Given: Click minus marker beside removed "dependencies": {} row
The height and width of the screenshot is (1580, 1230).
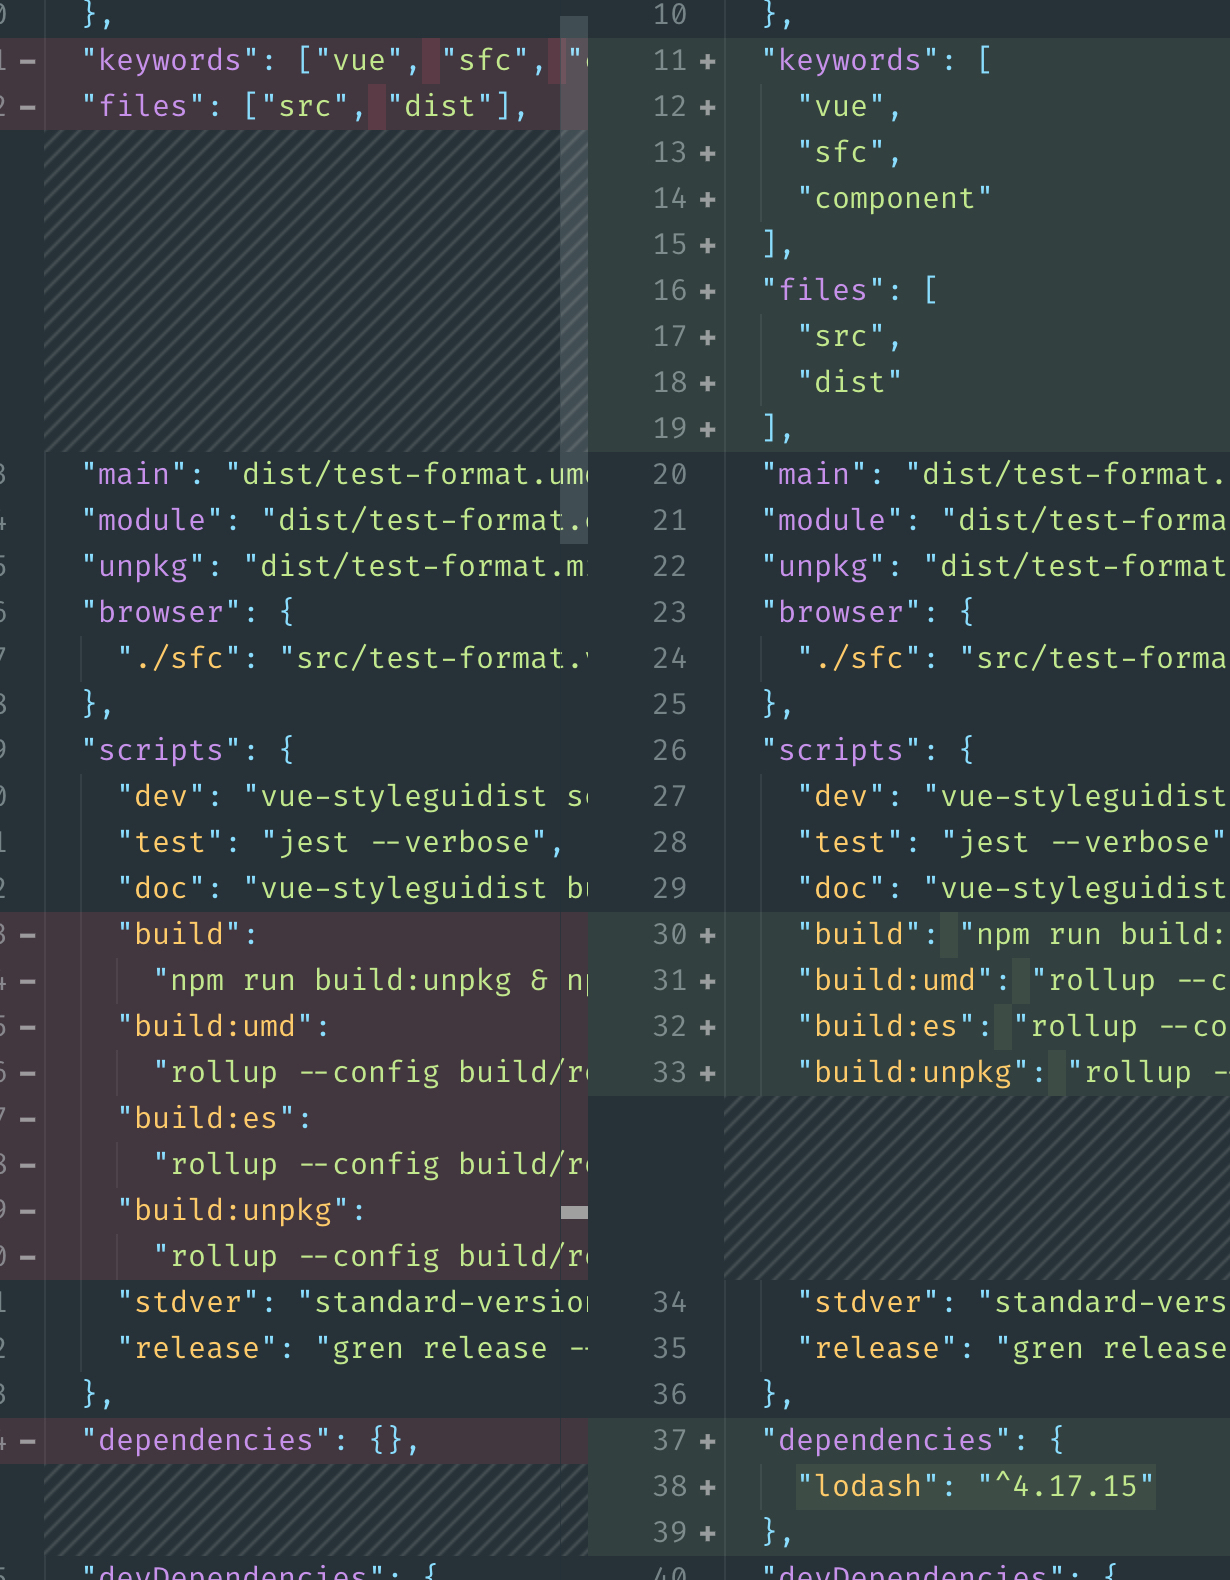Looking at the screenshot, I should pyautogui.click(x=28, y=1441).
